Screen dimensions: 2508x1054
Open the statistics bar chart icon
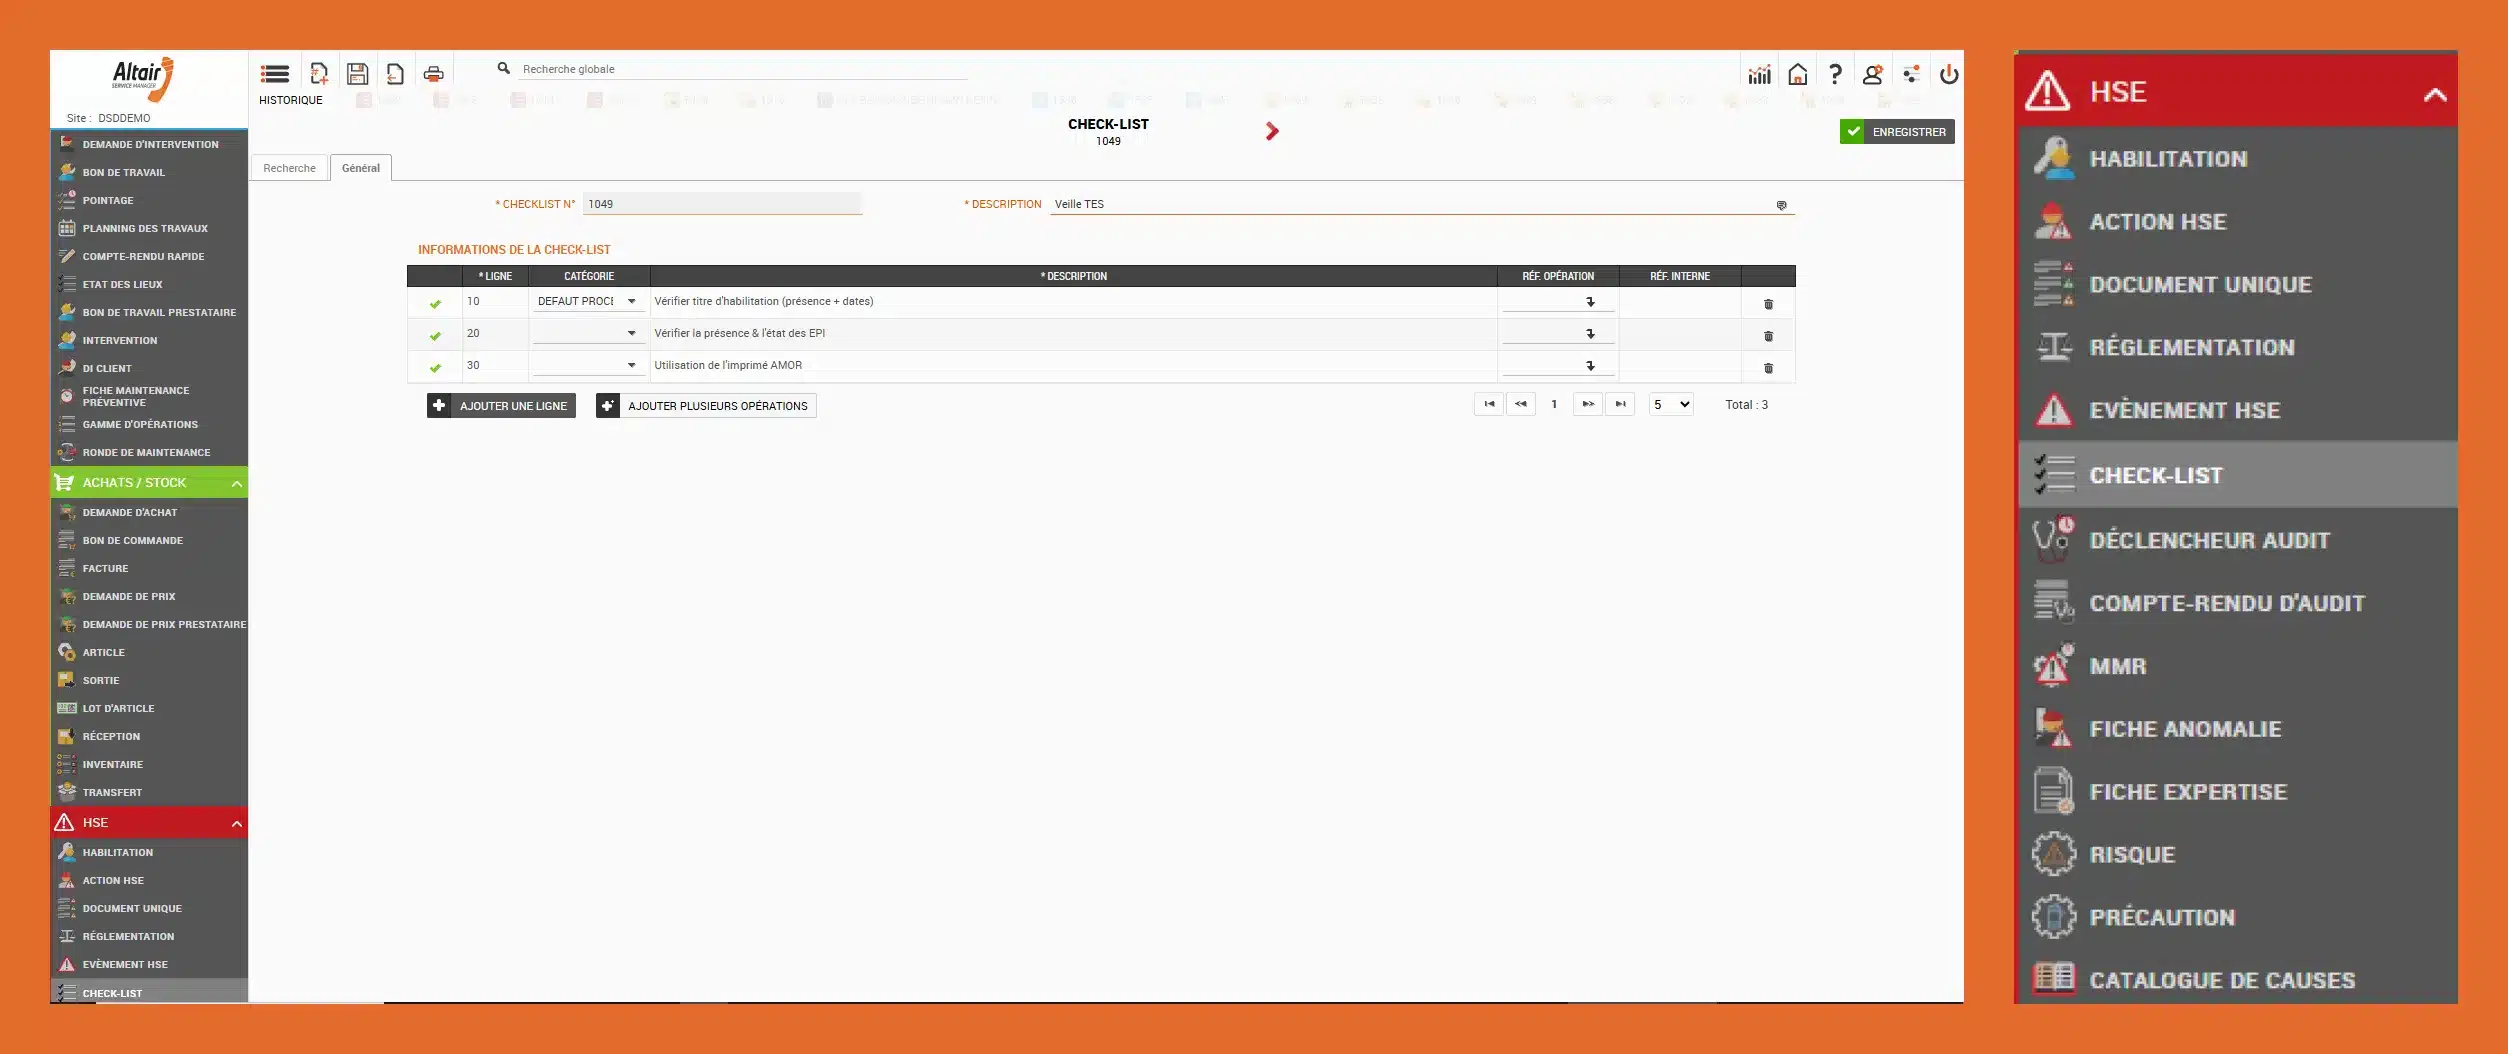1759,74
